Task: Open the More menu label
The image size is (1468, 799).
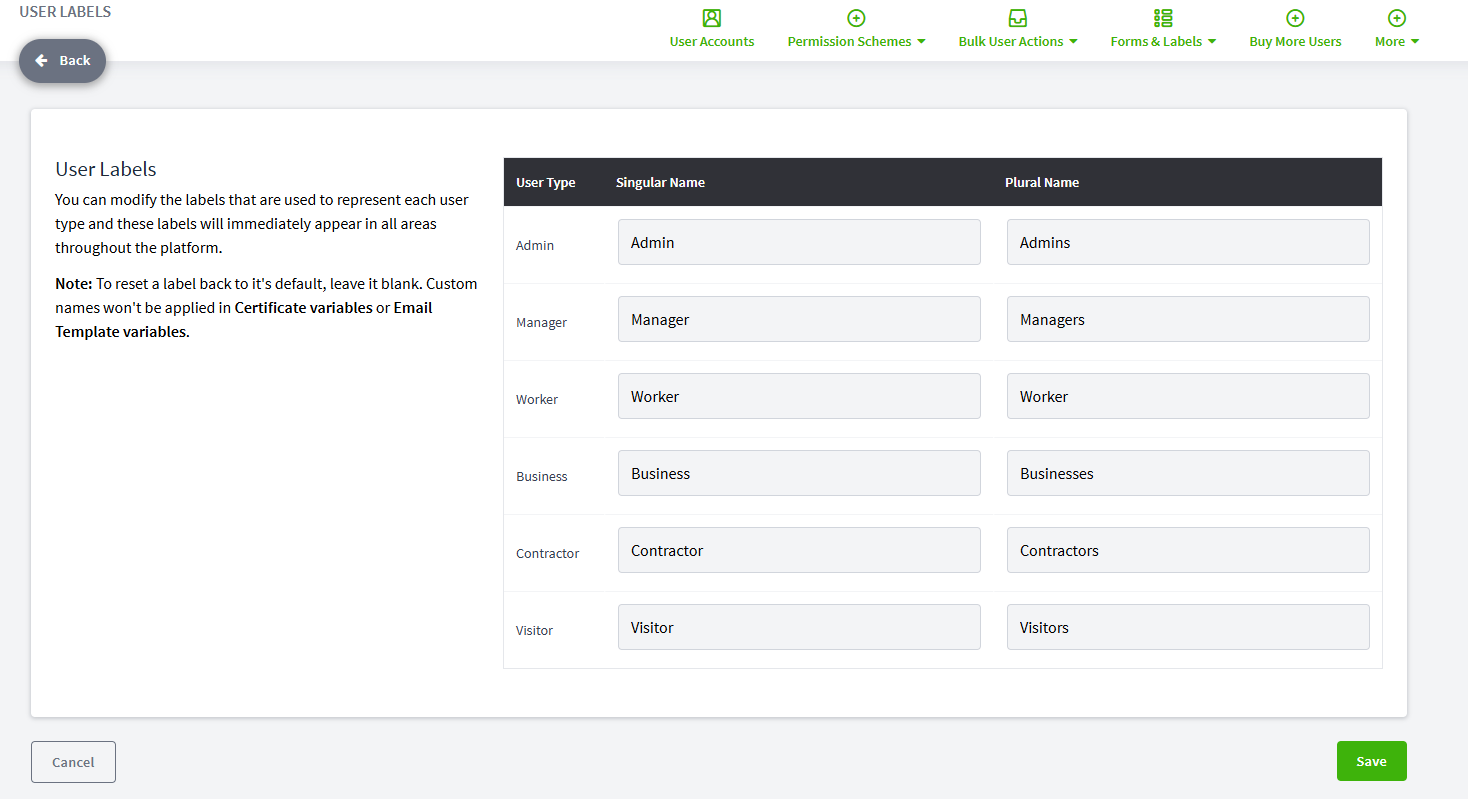Action: click(x=1390, y=42)
